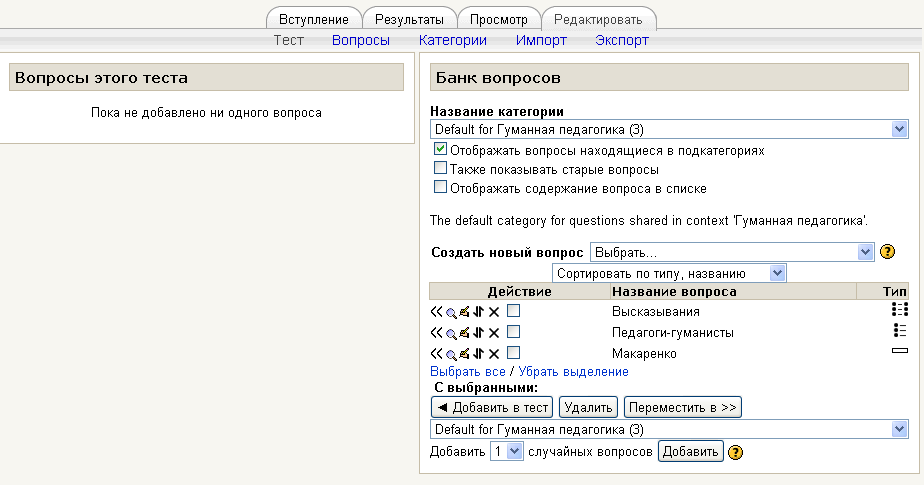Click move icon for Высказывания question
The width and height of the screenshot is (924, 485).
pyautogui.click(x=478, y=311)
